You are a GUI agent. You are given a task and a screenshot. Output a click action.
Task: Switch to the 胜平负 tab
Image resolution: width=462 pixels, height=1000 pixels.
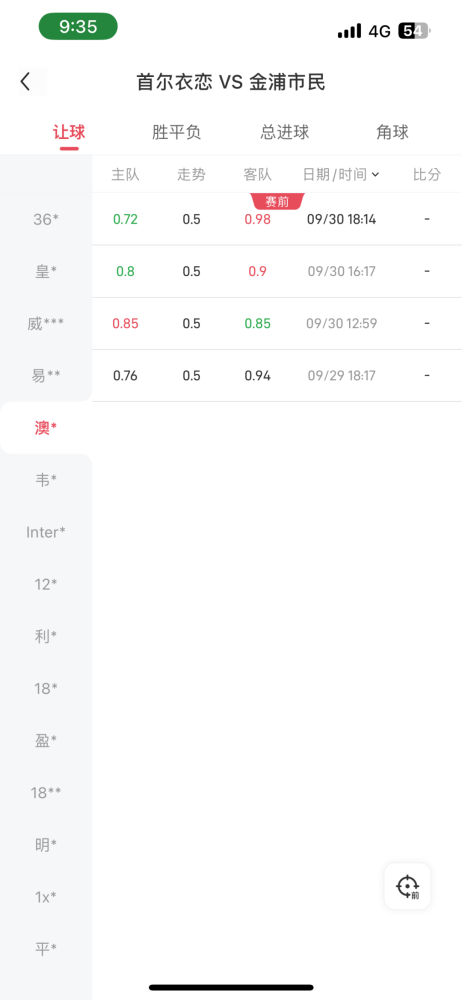177,133
